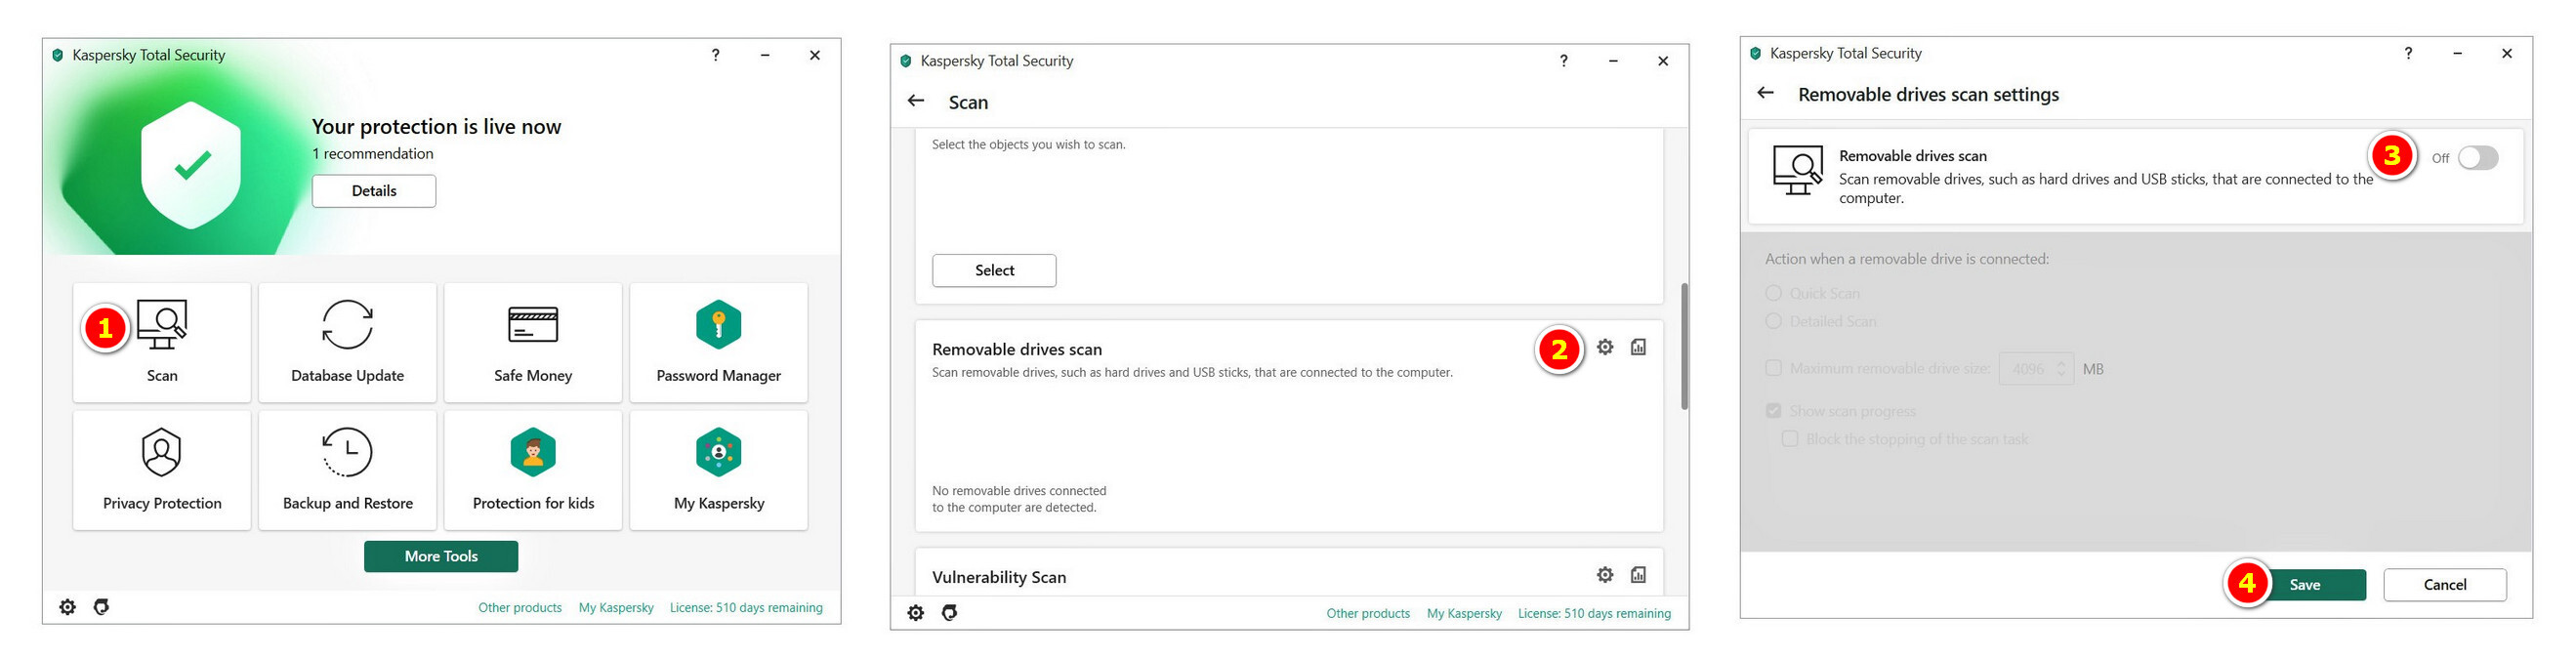Viewport: 2576px width, 658px height.
Task: Launch Safe Money
Action: point(533,342)
